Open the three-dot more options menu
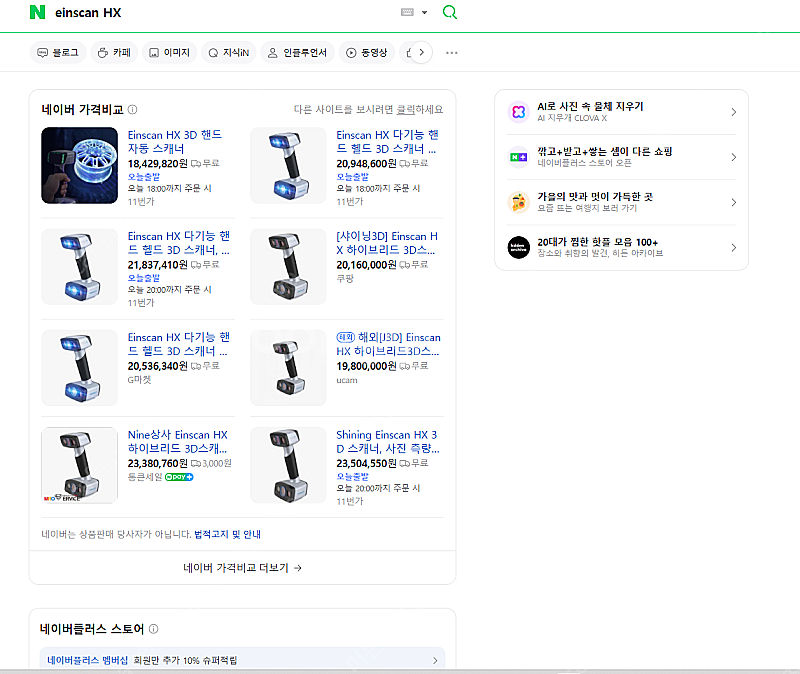 click(x=452, y=53)
